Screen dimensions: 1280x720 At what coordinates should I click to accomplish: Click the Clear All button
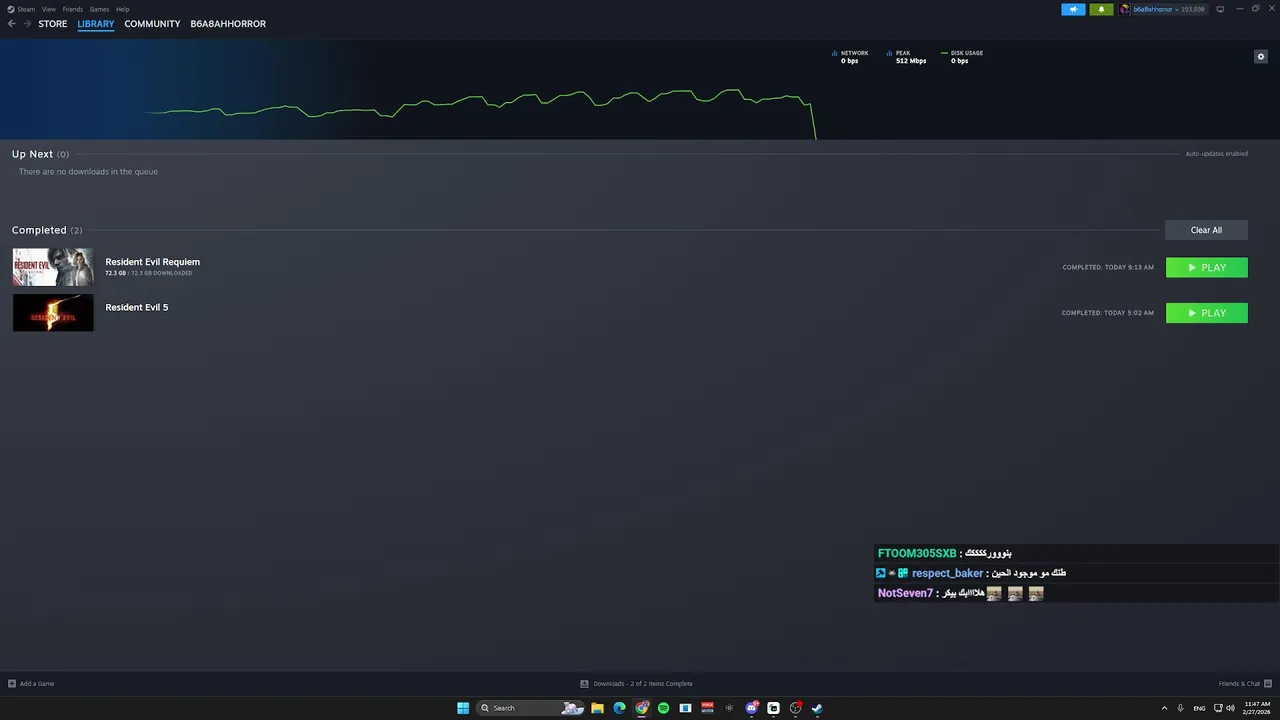pos(1206,230)
